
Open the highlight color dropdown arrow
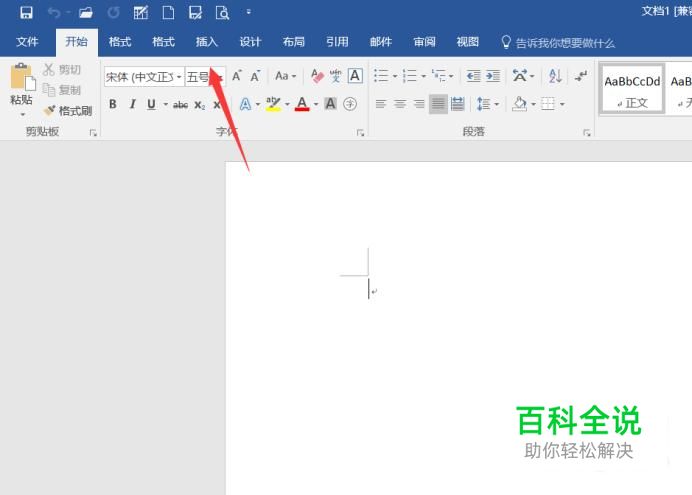287,105
